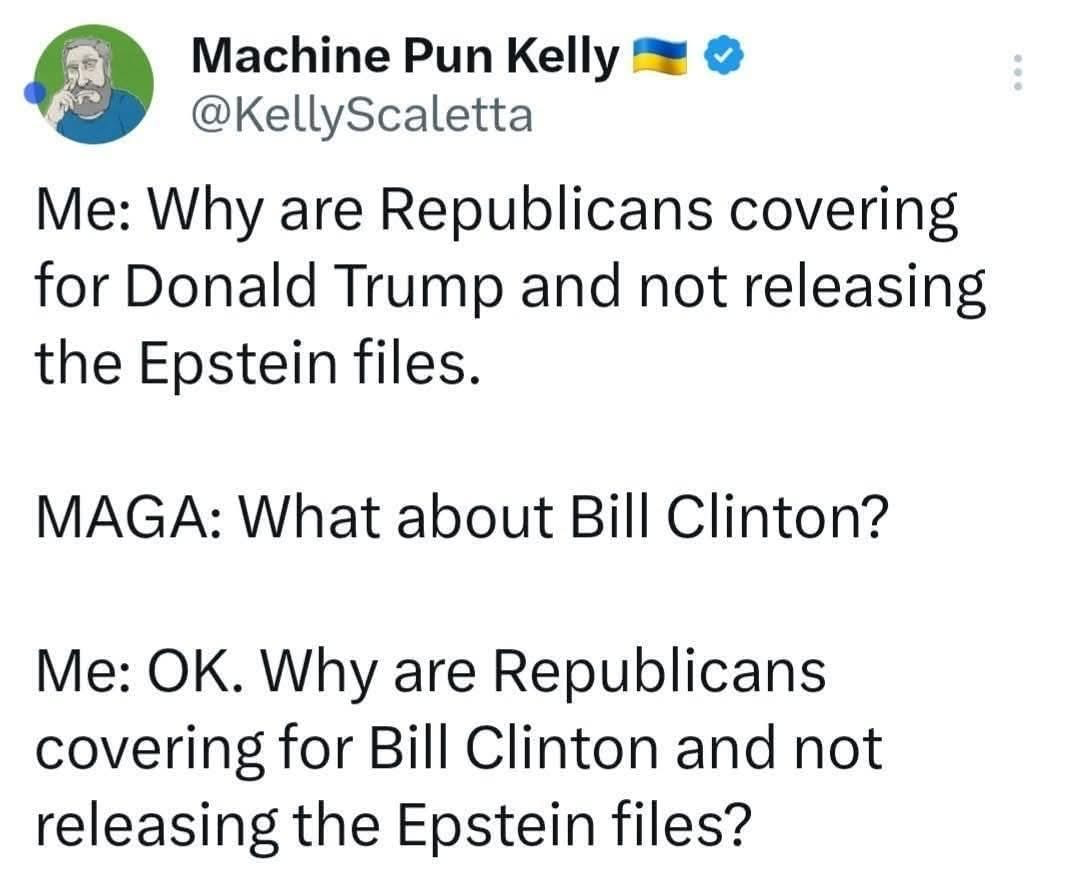
Task: Click the first paragraph starting "Me: Why"
Action: pyautogui.click(x=510, y=288)
